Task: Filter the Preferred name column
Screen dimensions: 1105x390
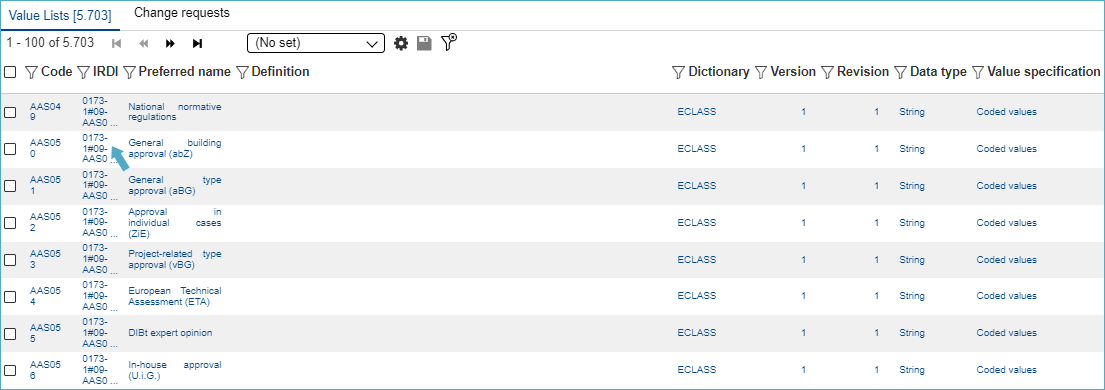Action: tap(129, 72)
